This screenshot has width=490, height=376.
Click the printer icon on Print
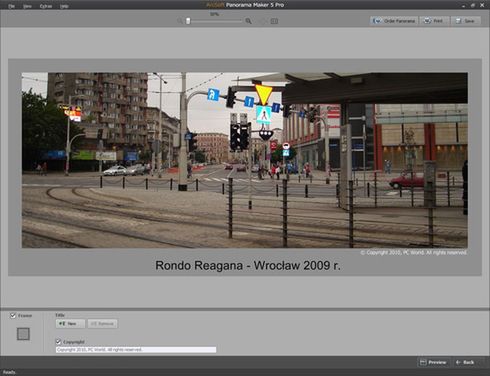coord(427,21)
